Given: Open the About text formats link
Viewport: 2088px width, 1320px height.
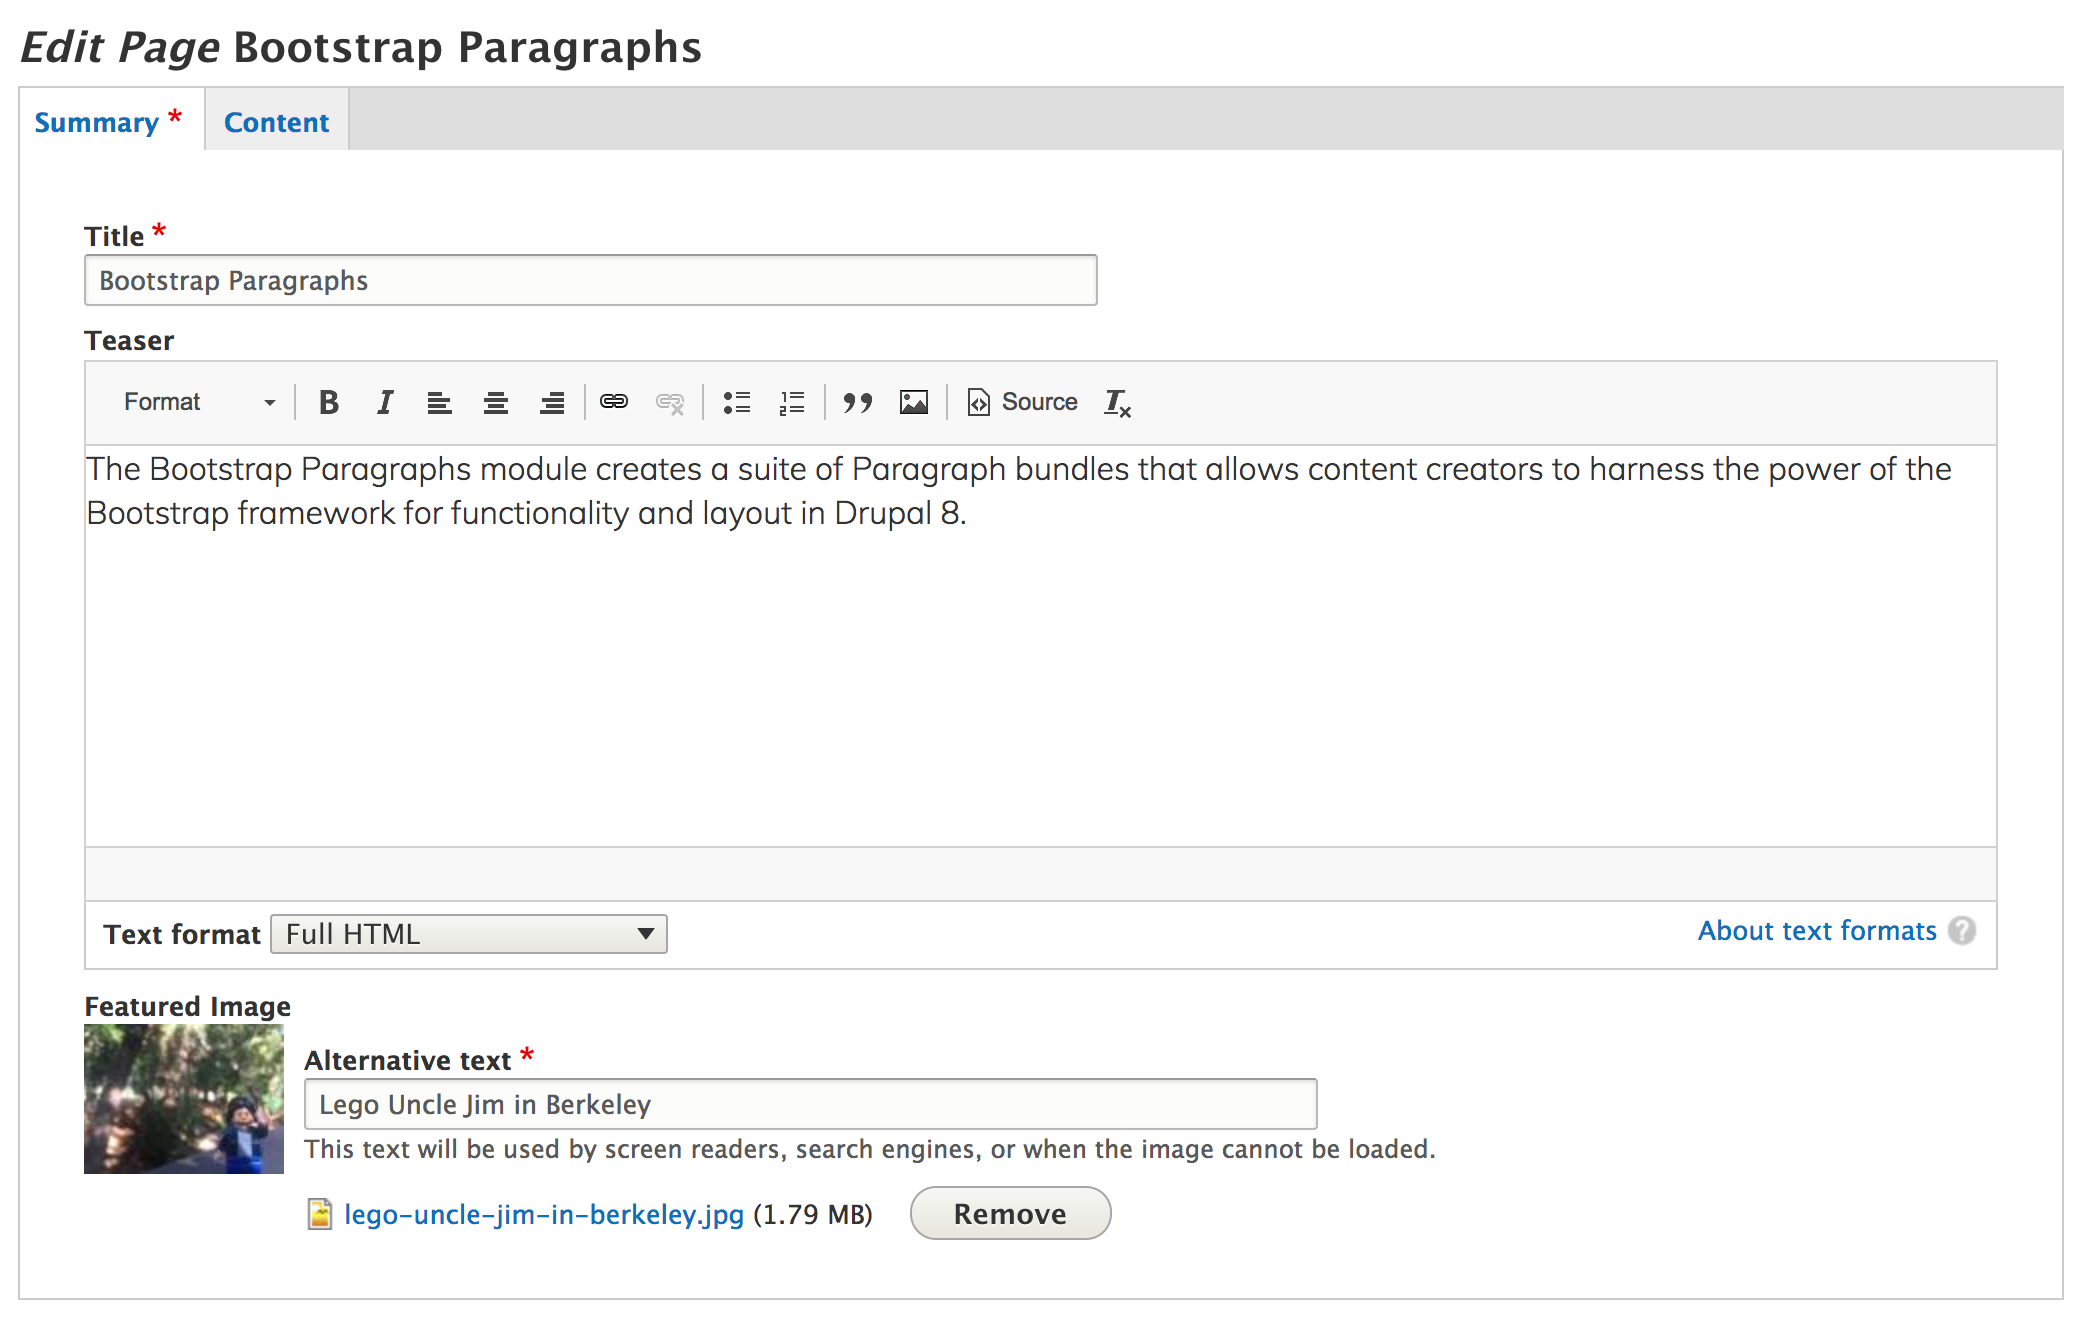Looking at the screenshot, I should pos(1817,931).
